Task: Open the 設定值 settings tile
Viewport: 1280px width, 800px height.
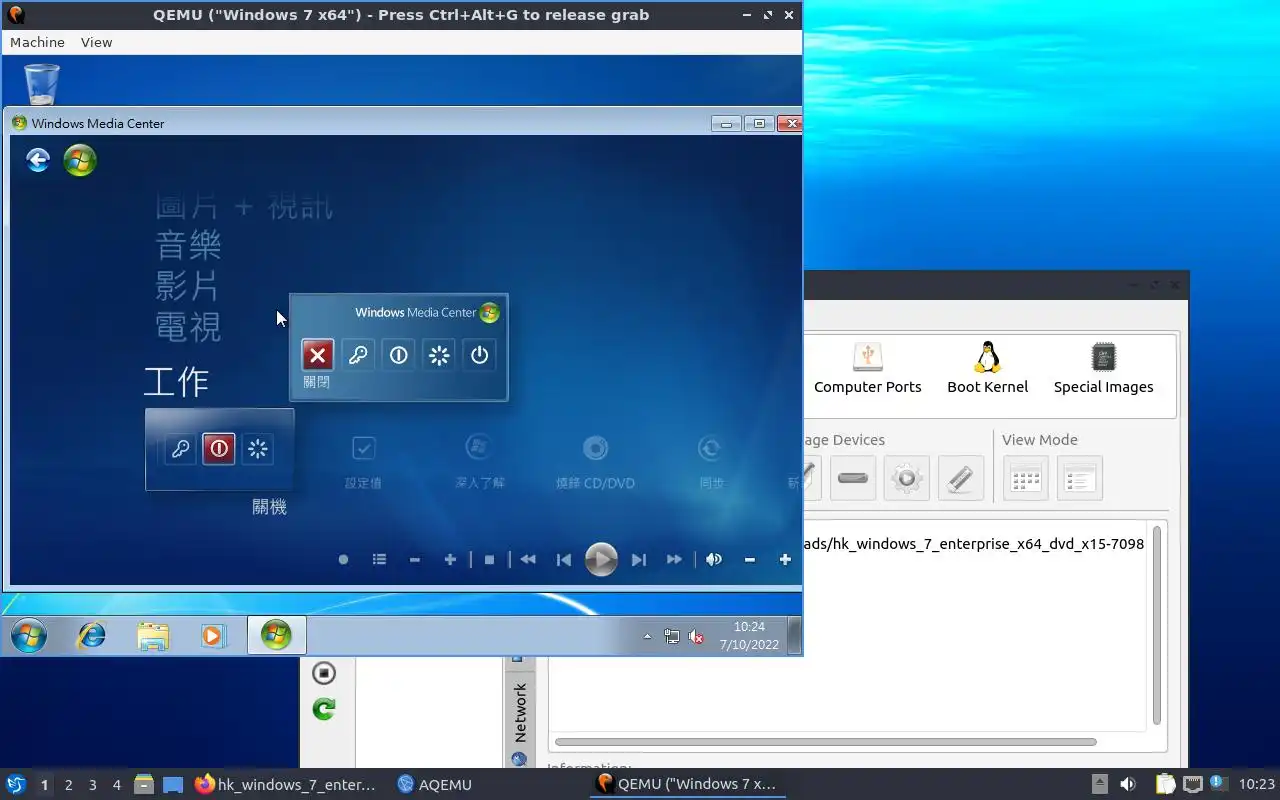Action: (363, 460)
